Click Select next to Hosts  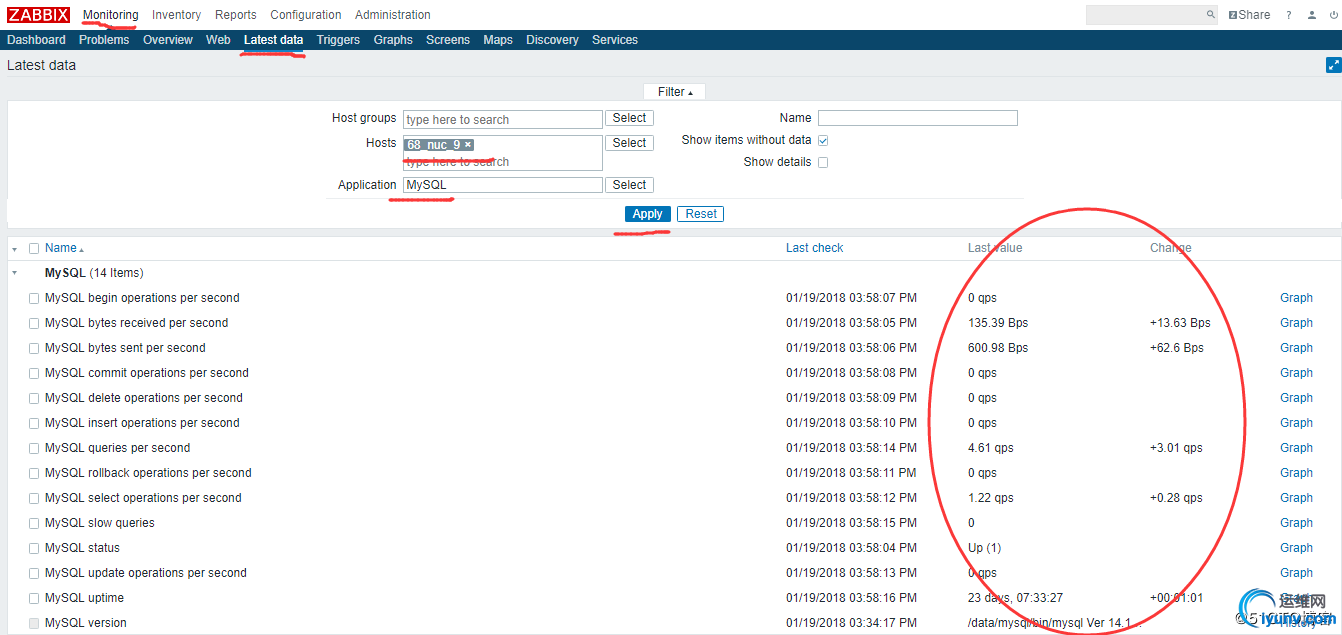click(629, 143)
